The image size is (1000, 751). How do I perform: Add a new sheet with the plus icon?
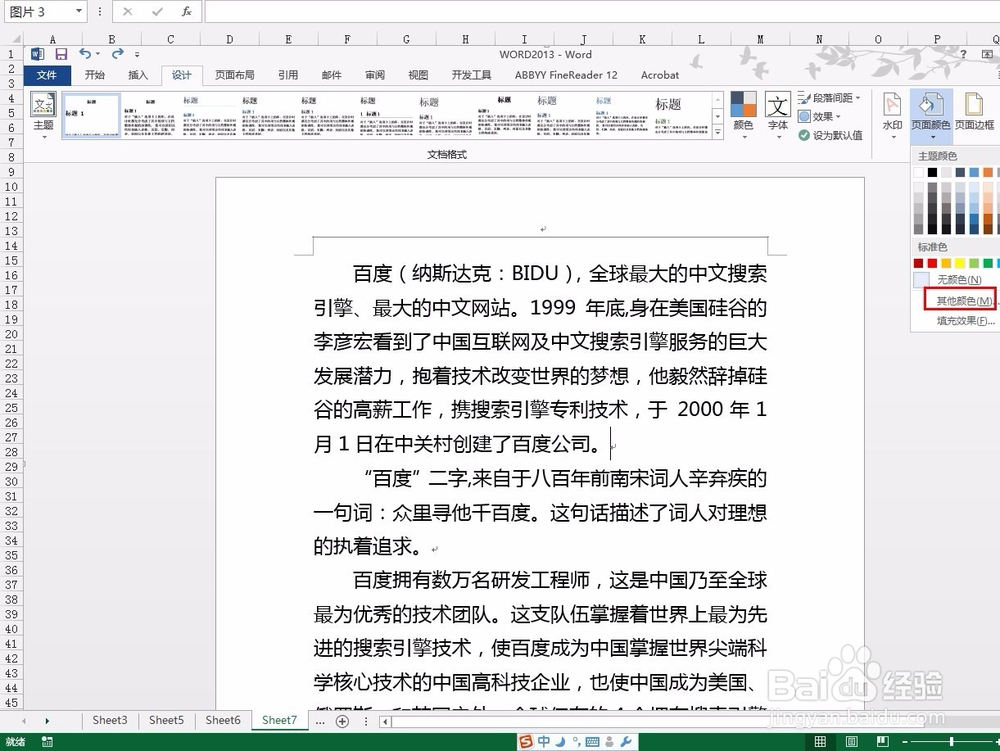[x=342, y=721]
